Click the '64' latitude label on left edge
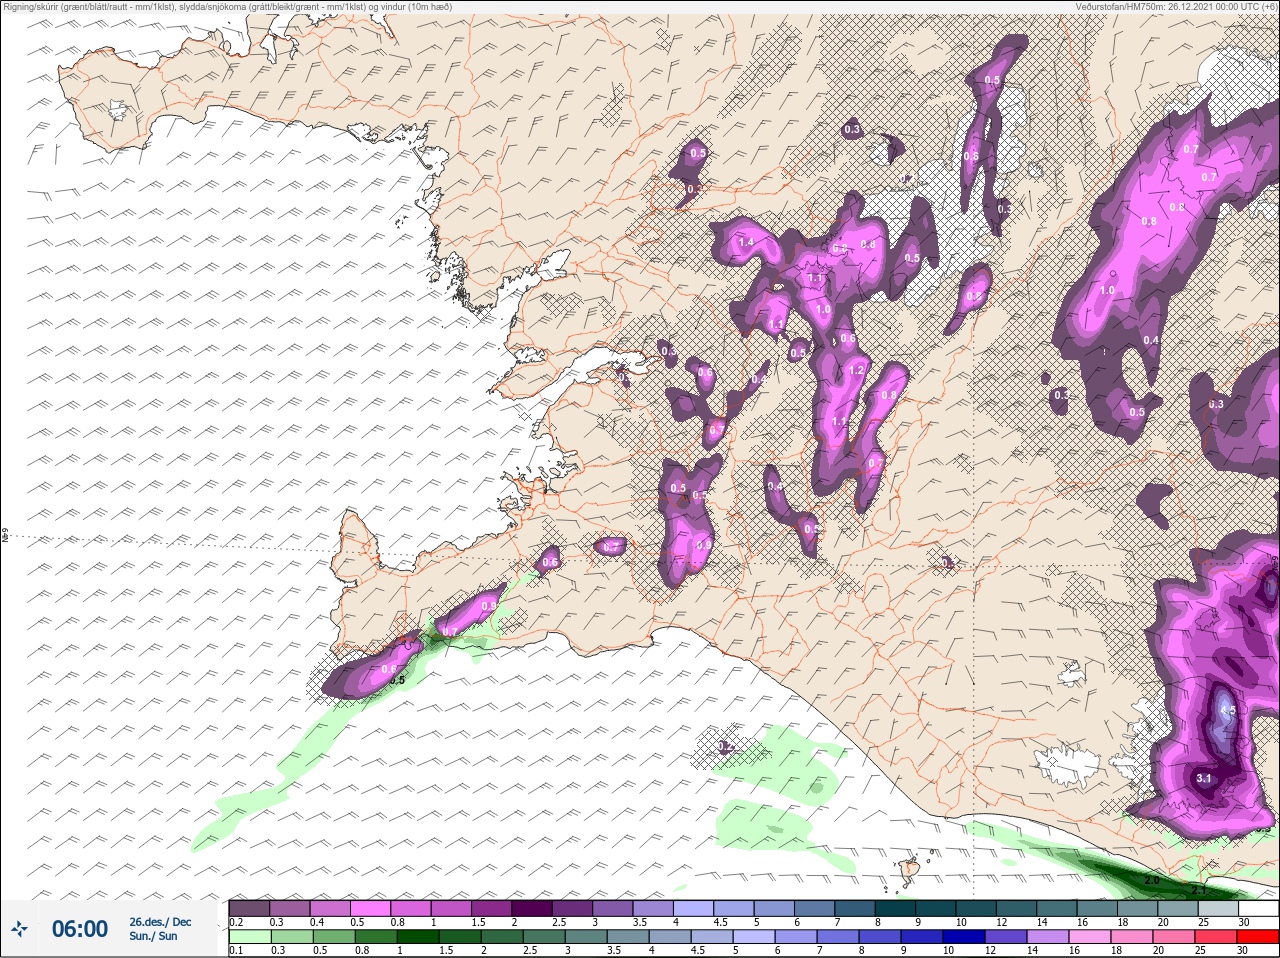This screenshot has width=1280, height=958. 5,536
